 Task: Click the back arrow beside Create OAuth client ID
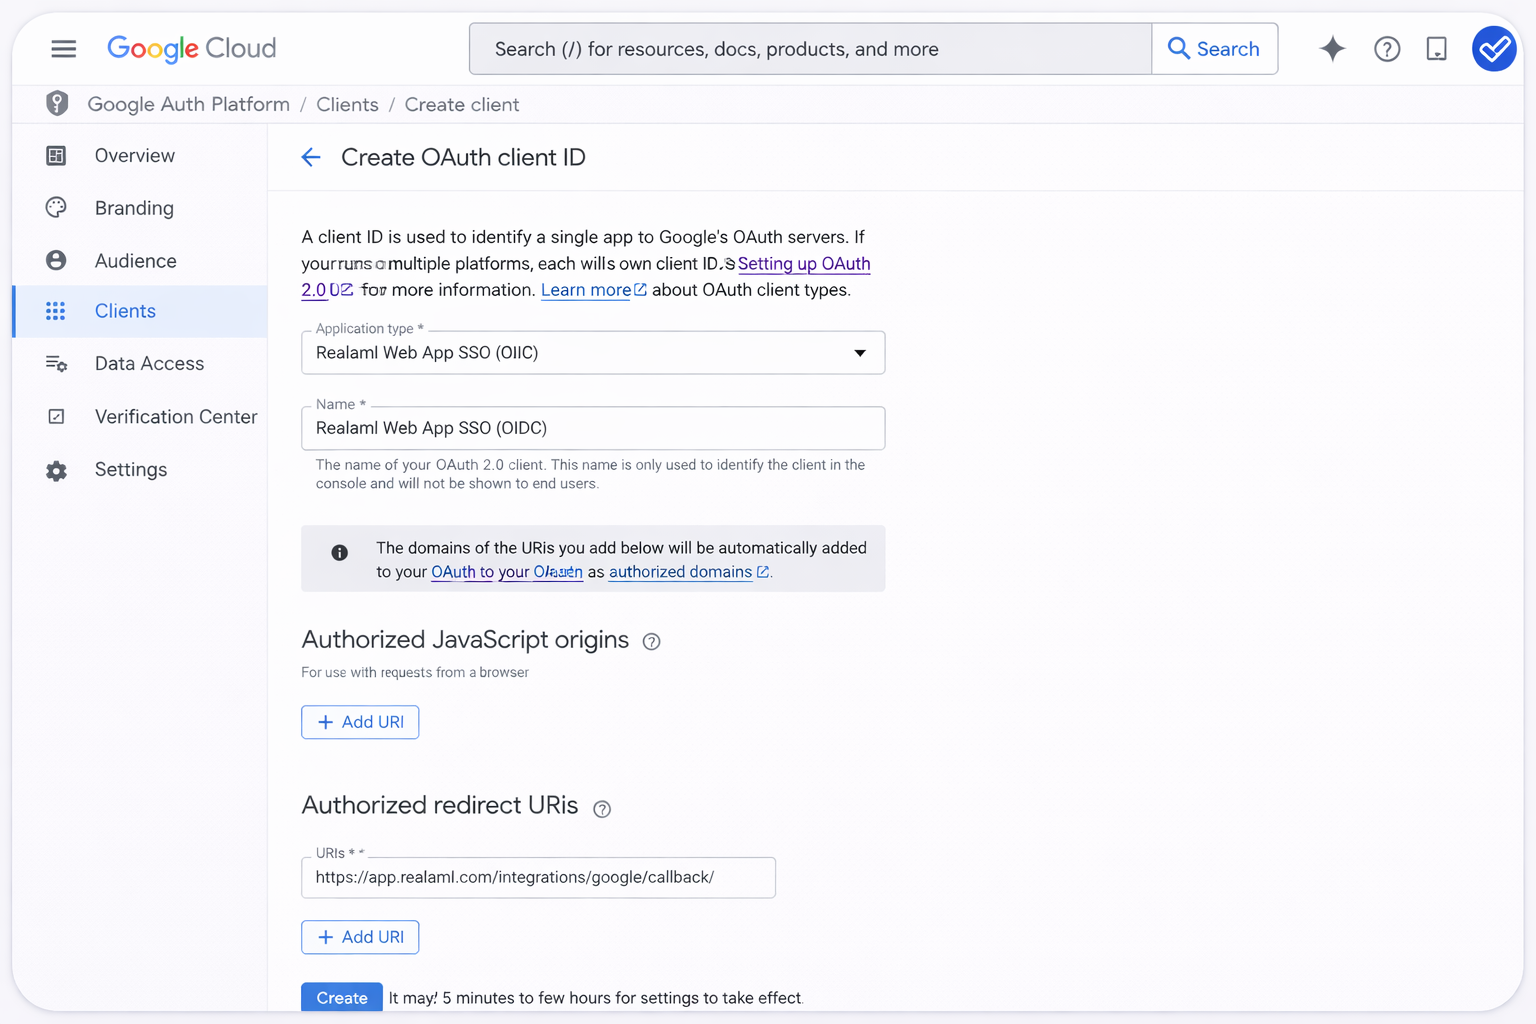(311, 158)
